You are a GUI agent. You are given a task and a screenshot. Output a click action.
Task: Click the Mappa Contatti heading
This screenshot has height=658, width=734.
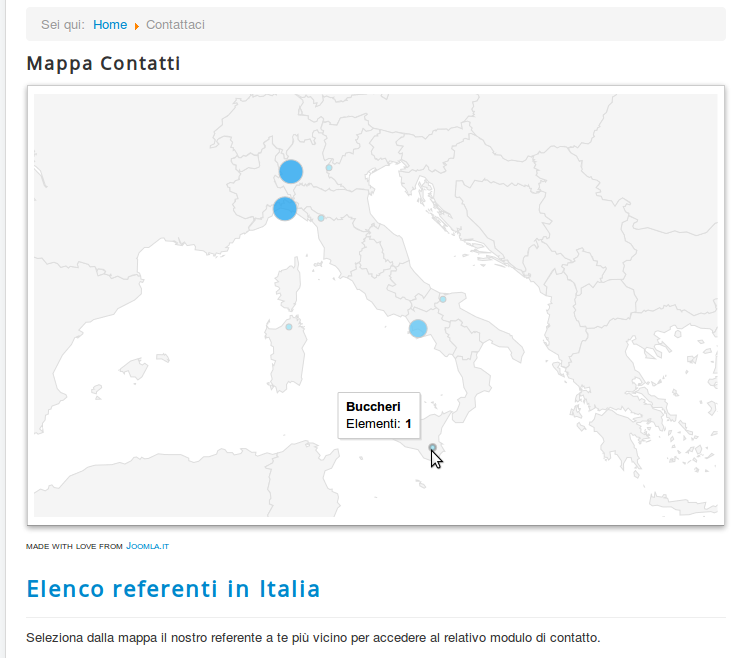point(103,64)
